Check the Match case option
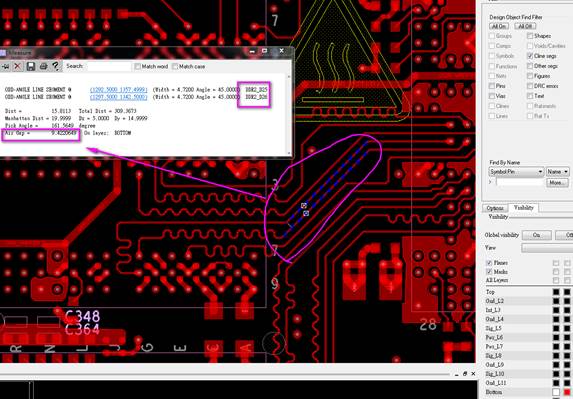This screenshot has width=573, height=399. point(175,66)
